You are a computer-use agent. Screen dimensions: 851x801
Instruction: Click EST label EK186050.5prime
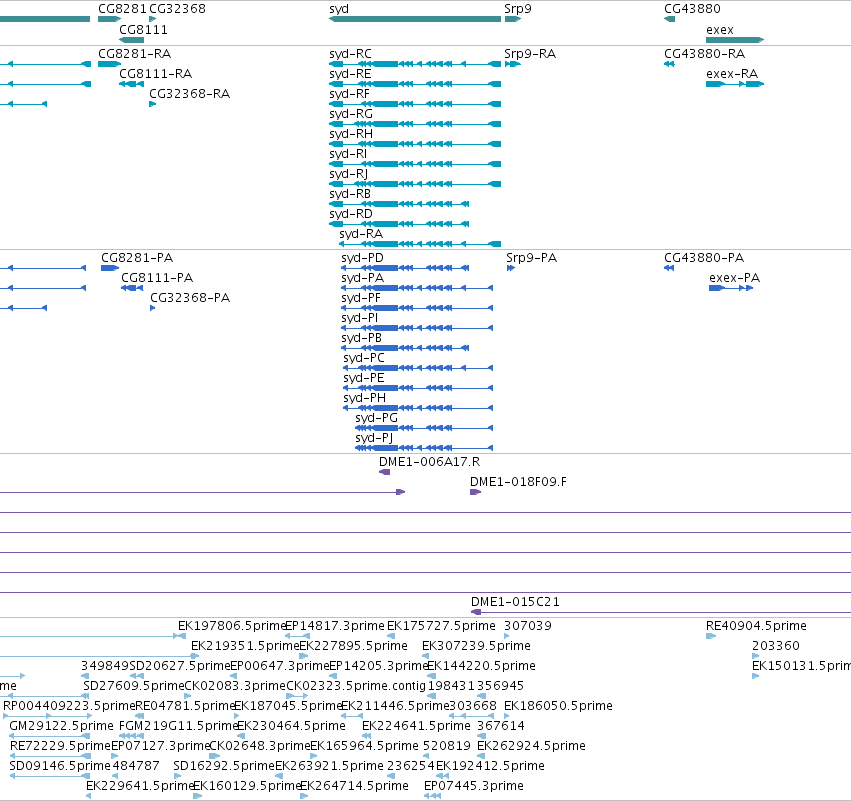[558, 706]
